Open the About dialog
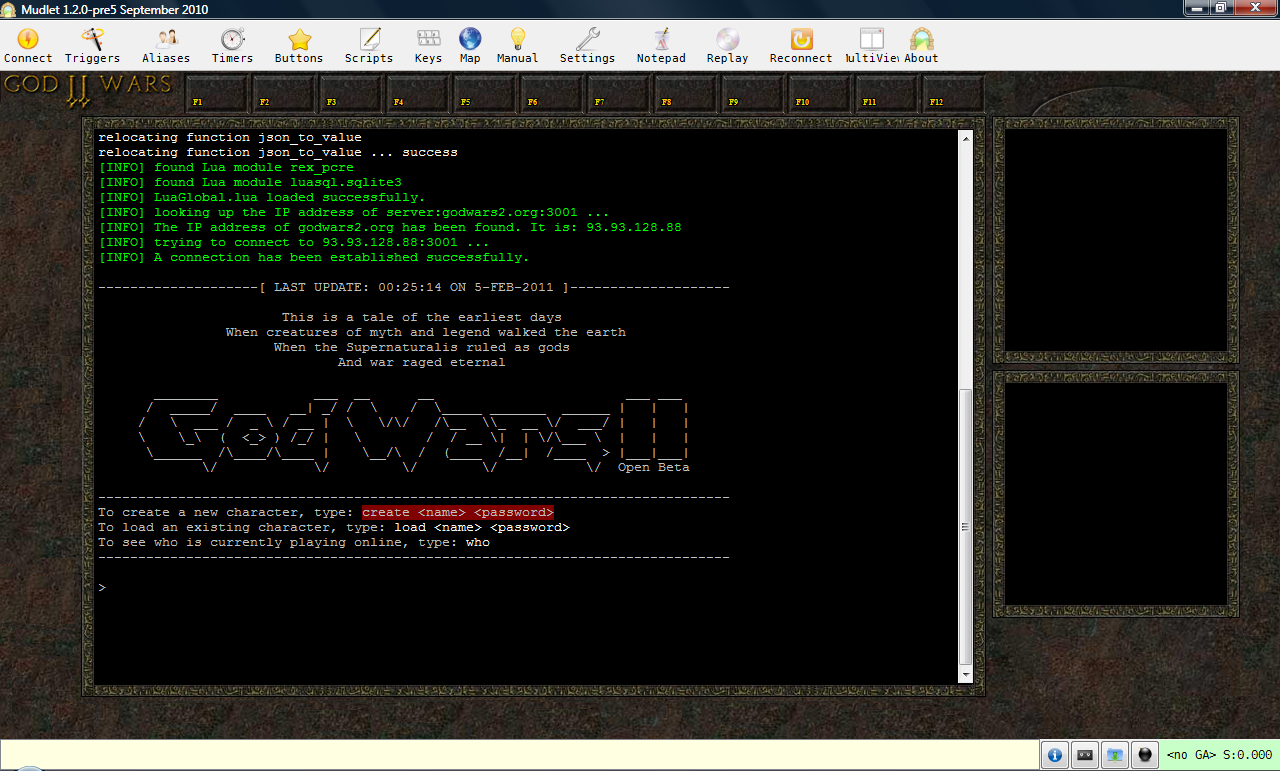The width and height of the screenshot is (1280, 771). [921, 46]
